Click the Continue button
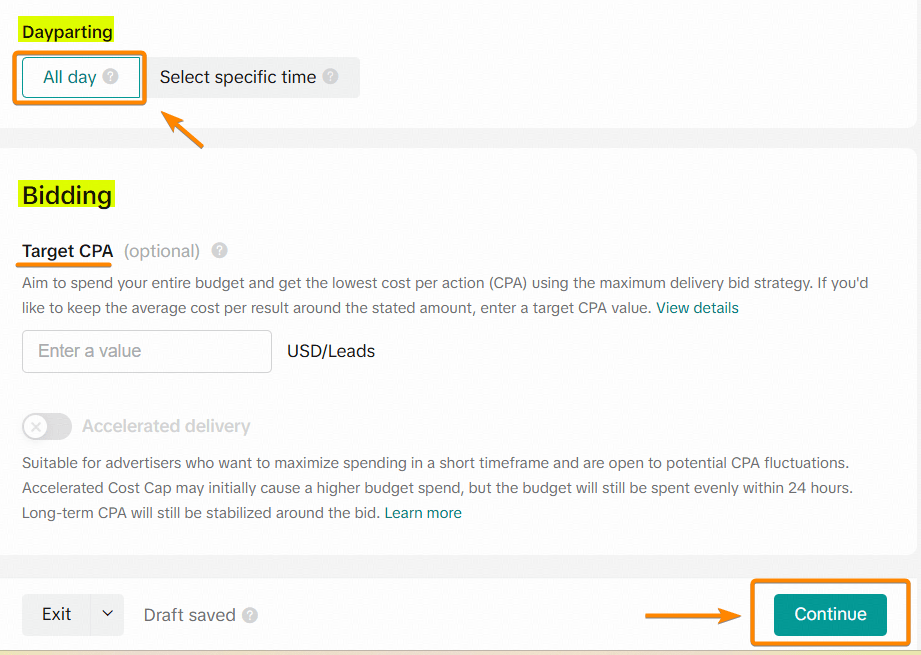Screen dimensions: 921x655 pyautogui.click(x=830, y=614)
